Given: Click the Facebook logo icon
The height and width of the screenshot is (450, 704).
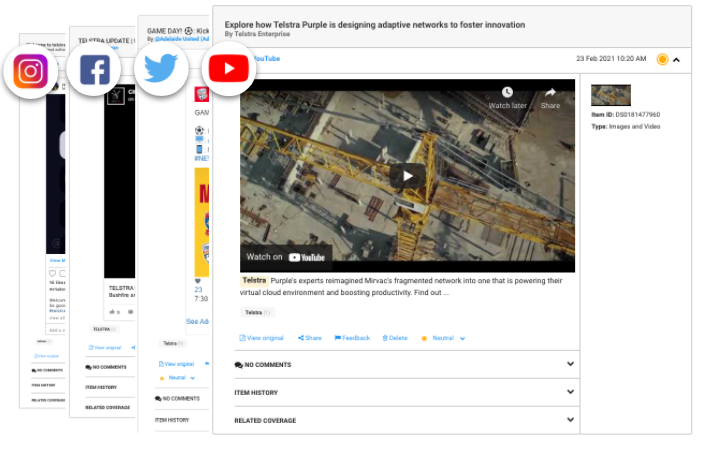Looking at the screenshot, I should coord(95,70).
